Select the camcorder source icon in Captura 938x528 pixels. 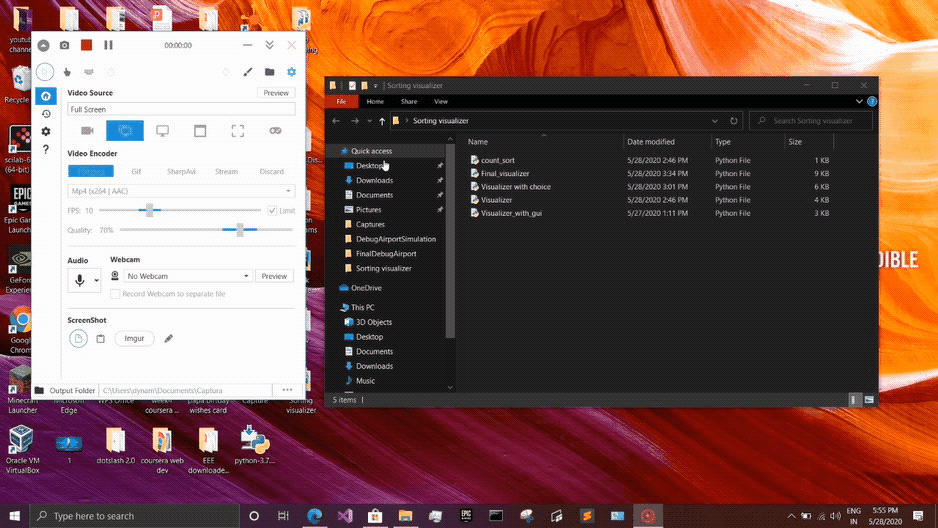point(87,130)
